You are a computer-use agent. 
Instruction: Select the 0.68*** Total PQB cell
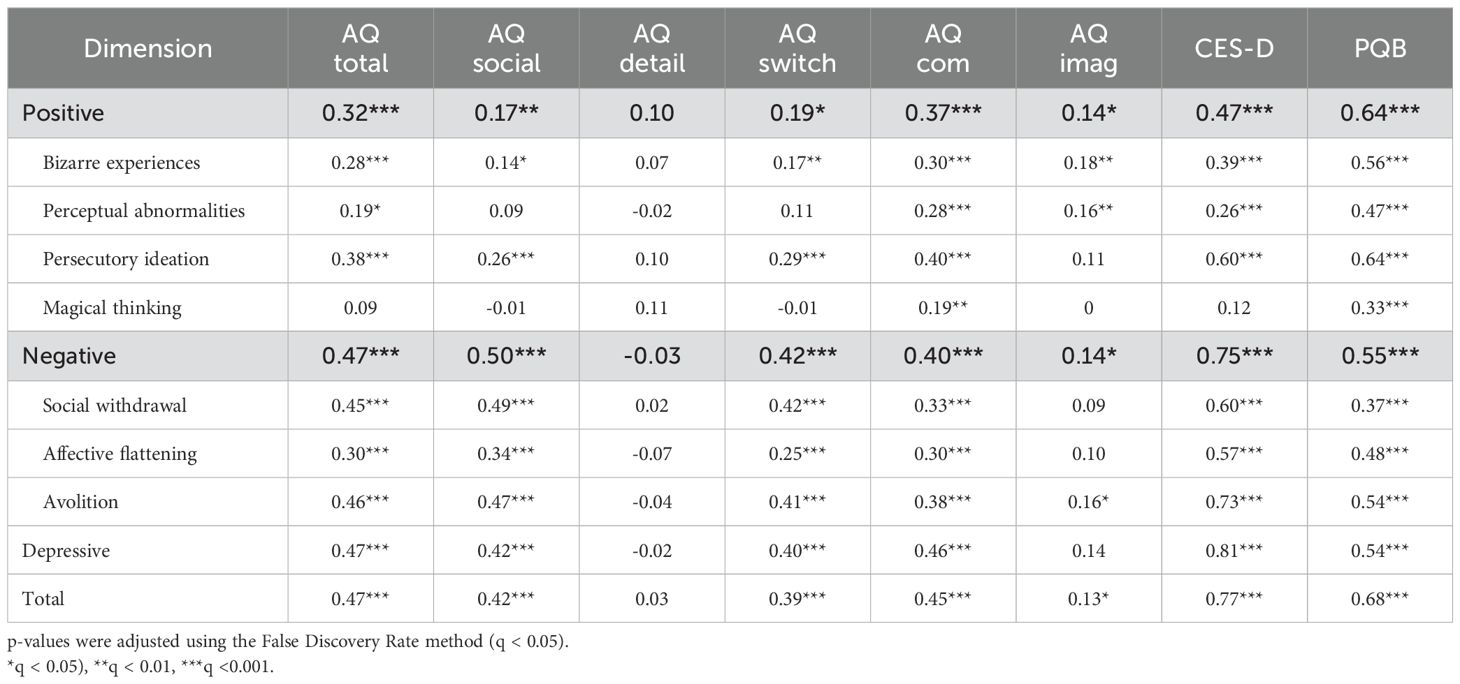tap(1380, 599)
